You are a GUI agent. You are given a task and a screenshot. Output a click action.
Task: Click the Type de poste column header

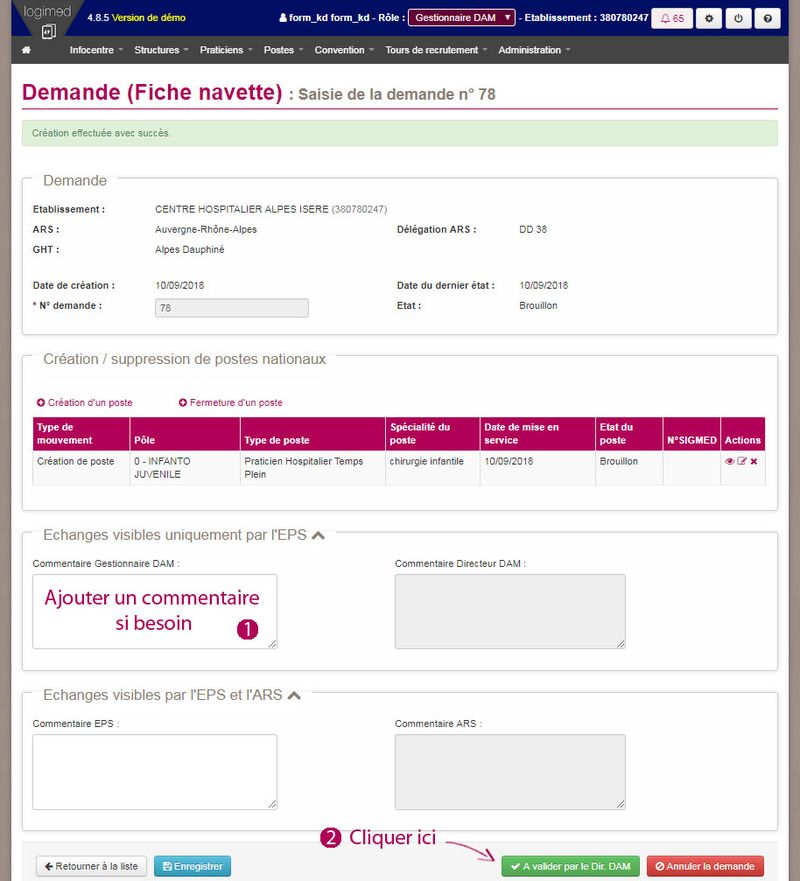pos(313,434)
